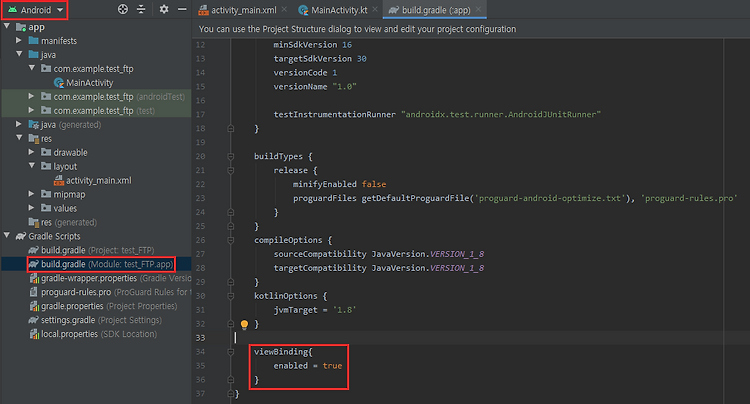Select MainActivity in the project tree
Screen dimensions: 750x404
[x=89, y=83]
